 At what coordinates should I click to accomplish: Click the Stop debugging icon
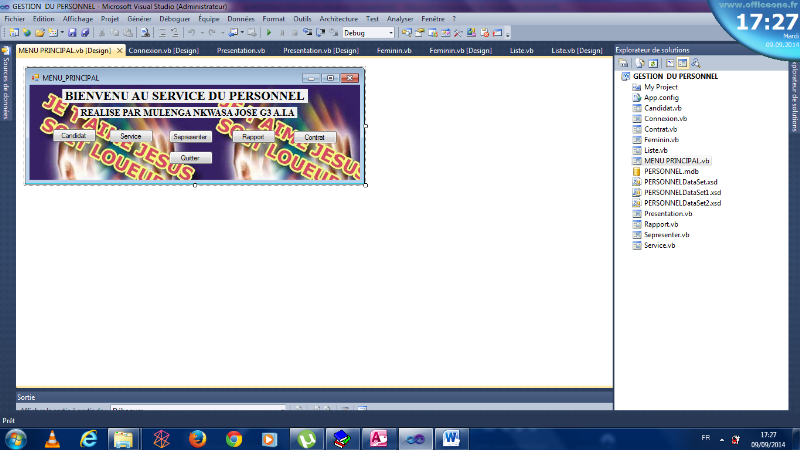pos(294,33)
